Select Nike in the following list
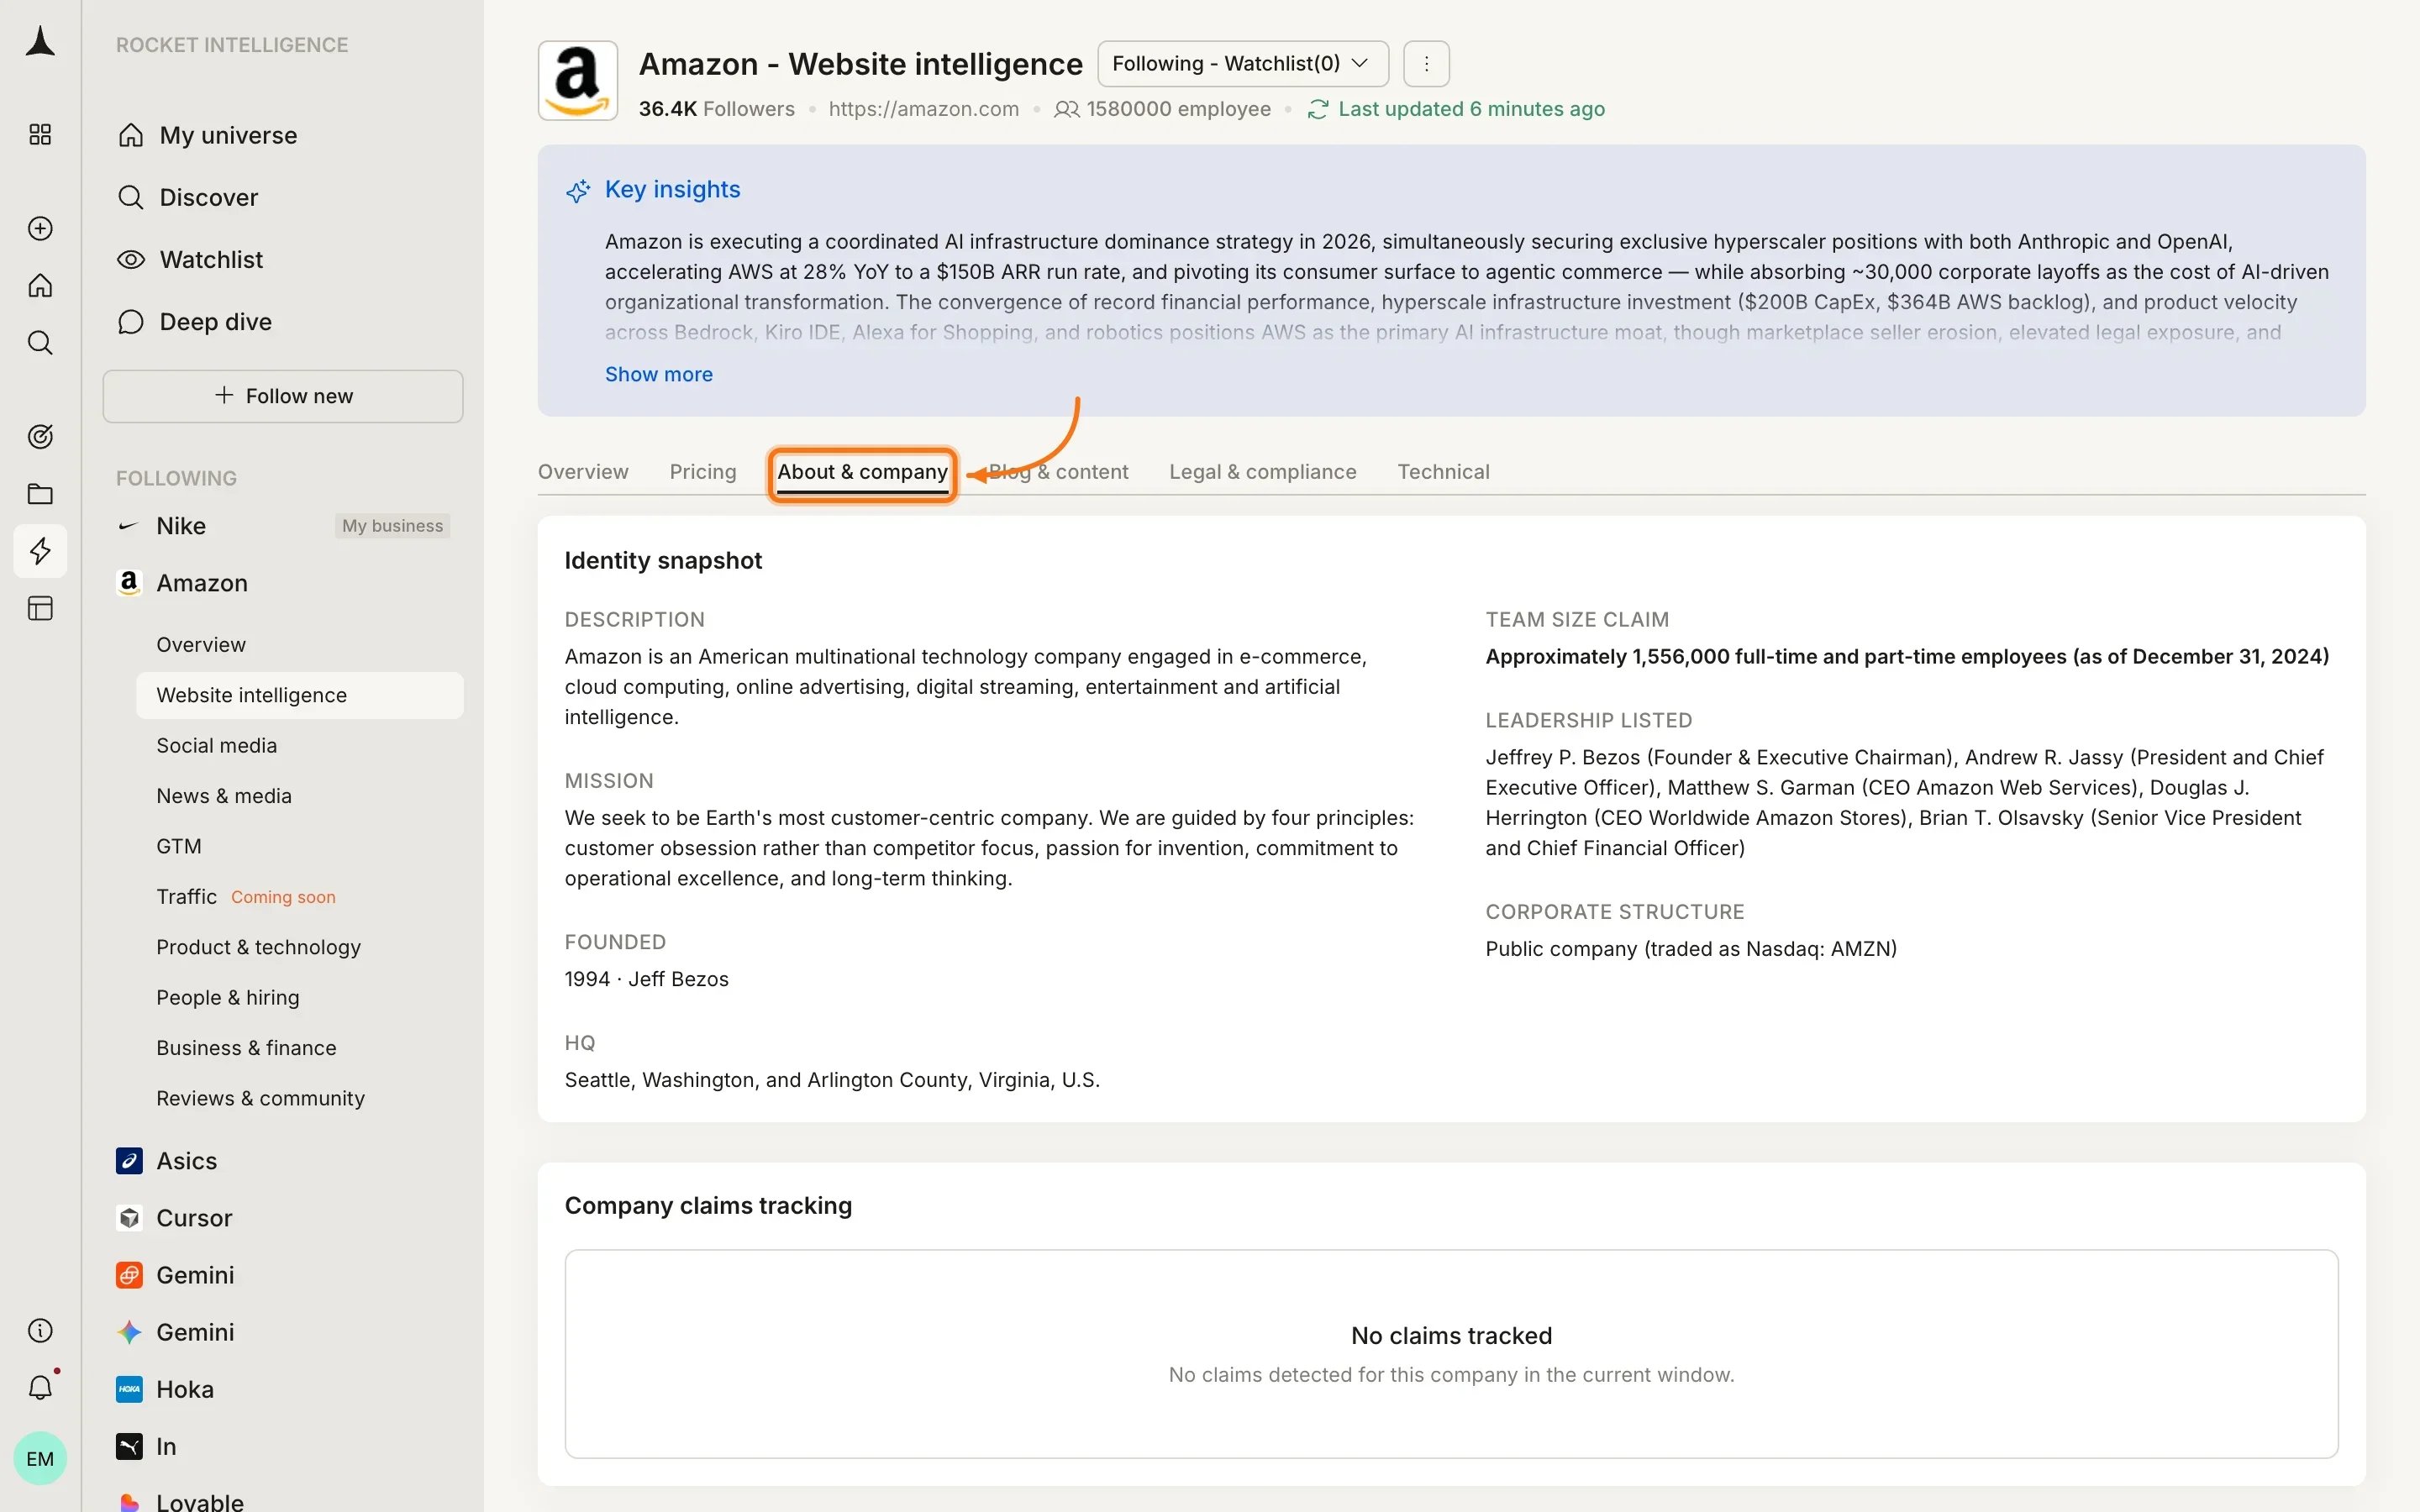Screen dimensions: 2420x1512 click(181, 526)
